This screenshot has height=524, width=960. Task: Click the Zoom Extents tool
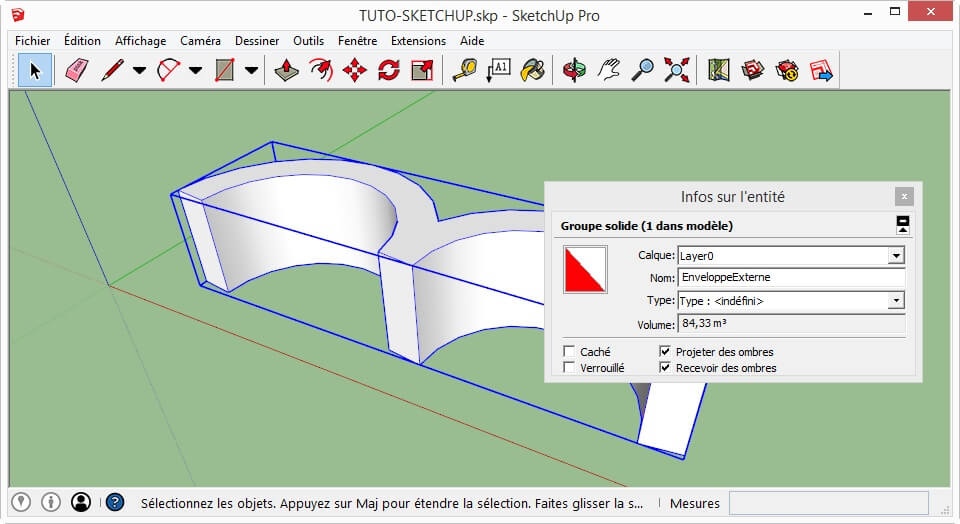tap(677, 70)
